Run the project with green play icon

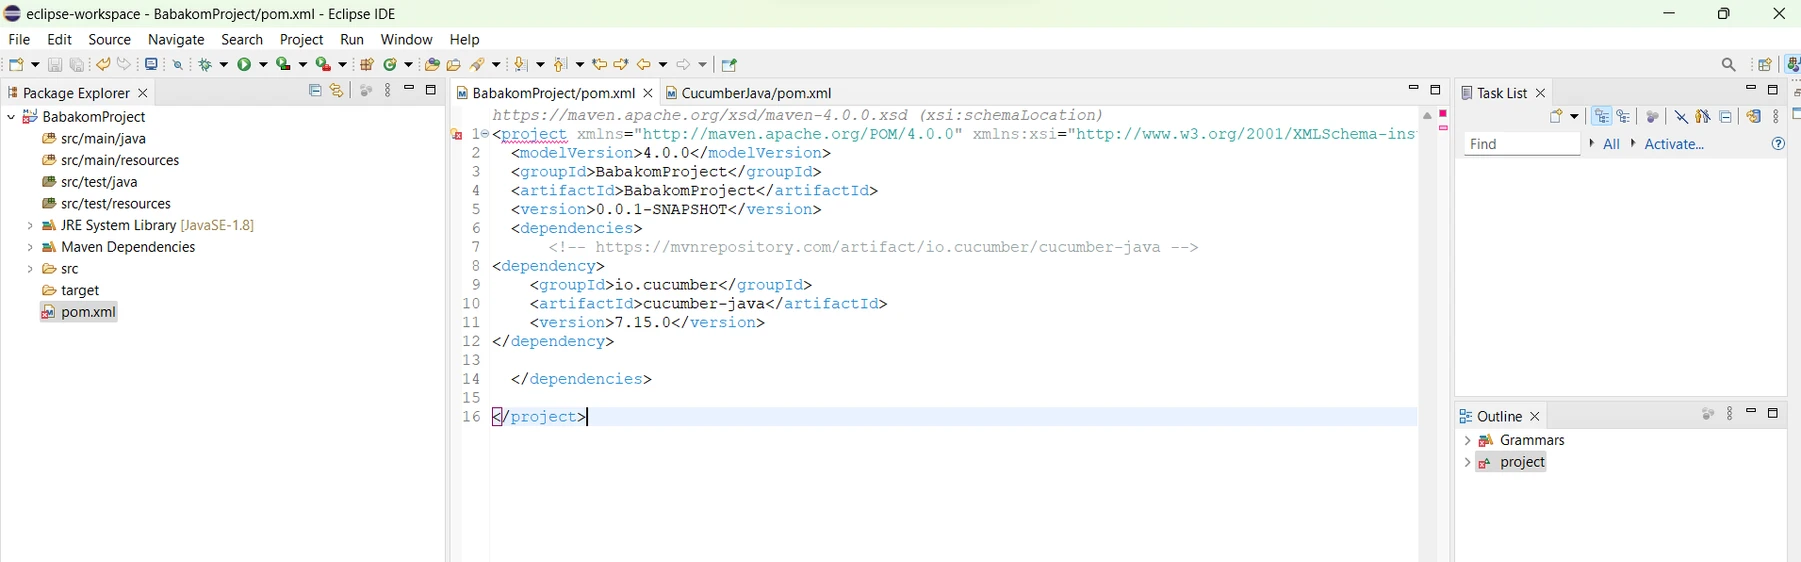245,65
